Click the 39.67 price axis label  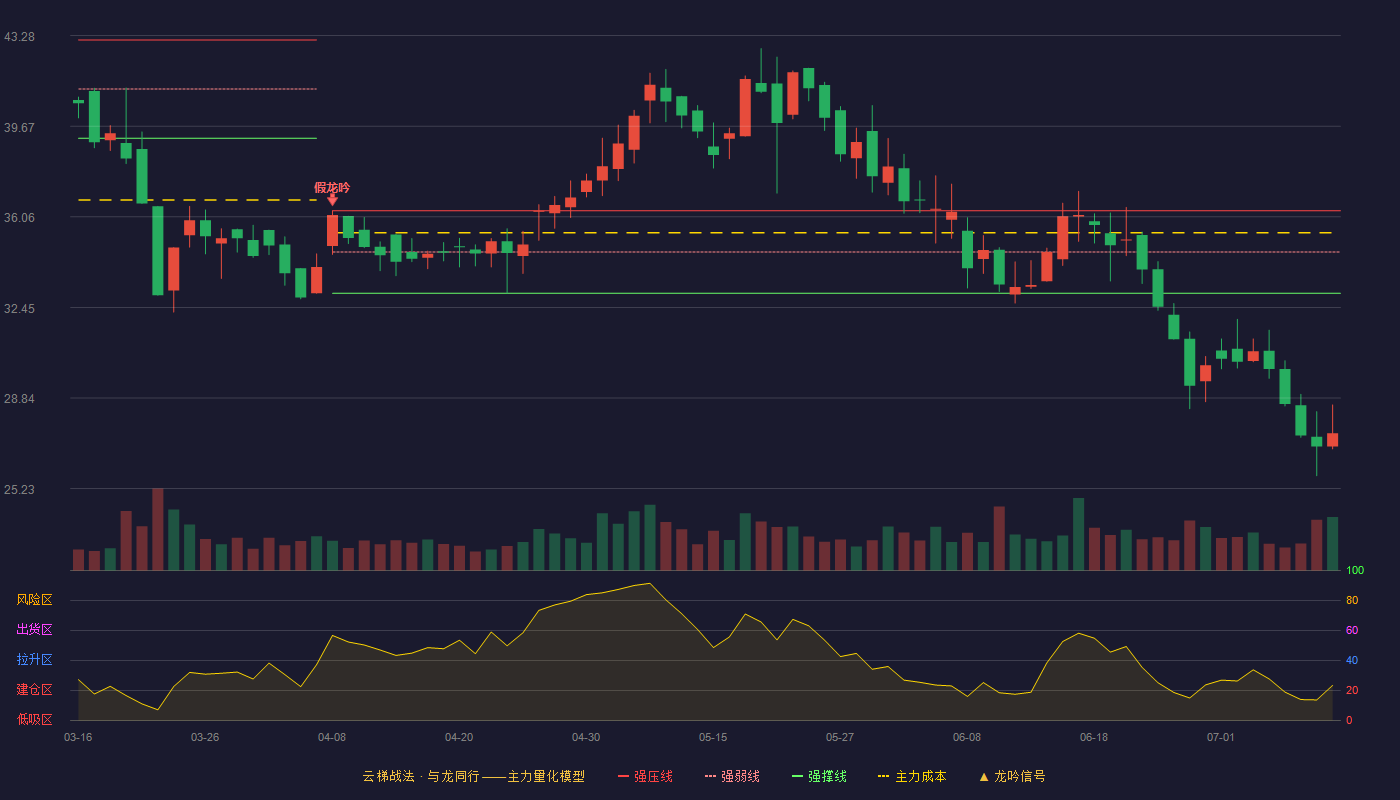coord(19,128)
